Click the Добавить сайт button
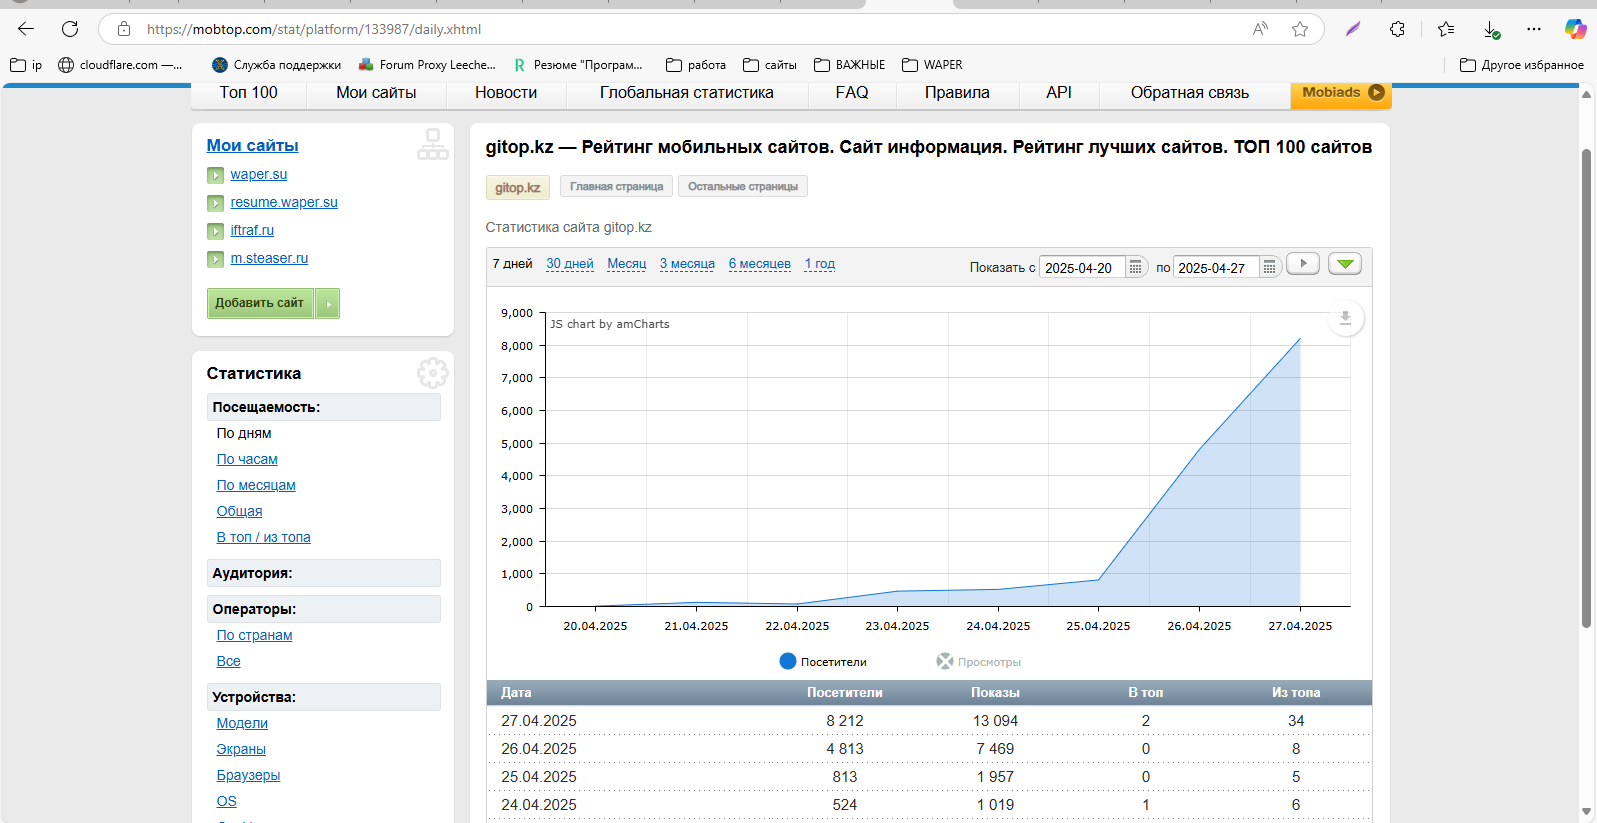The image size is (1597, 823). (x=260, y=303)
